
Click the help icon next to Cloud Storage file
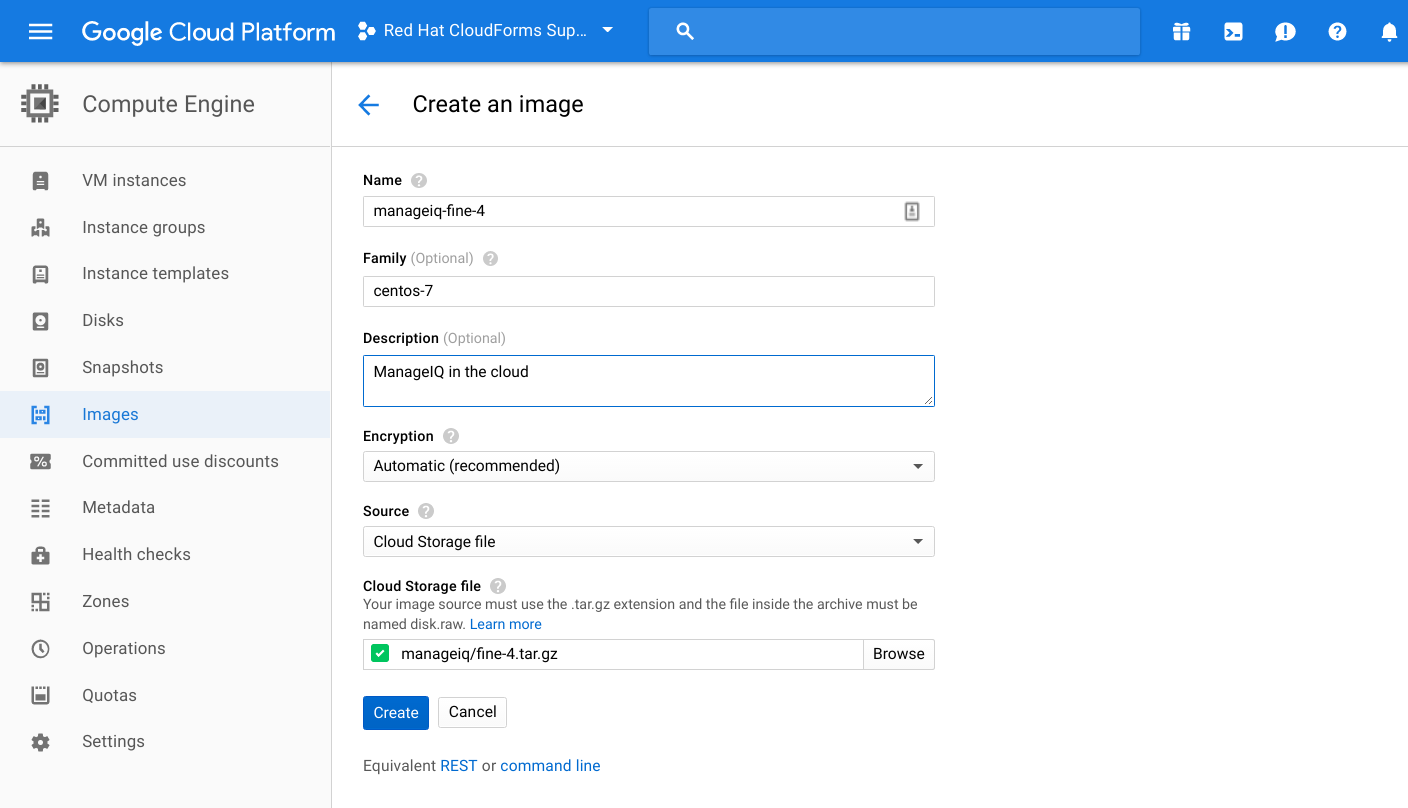coord(498,586)
